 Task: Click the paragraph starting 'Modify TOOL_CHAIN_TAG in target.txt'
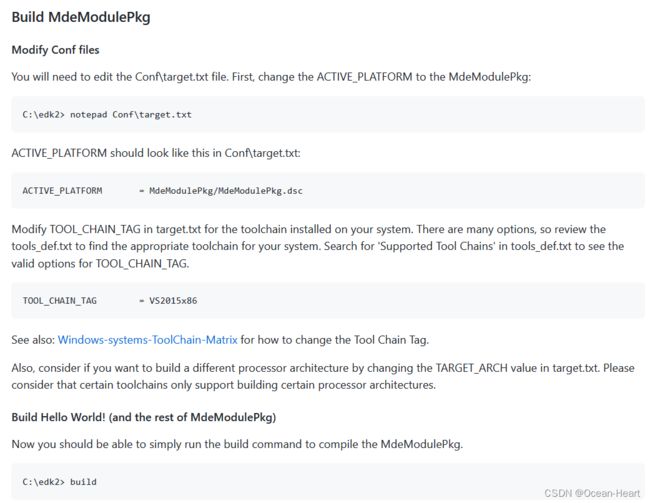pyautogui.click(x=318, y=246)
